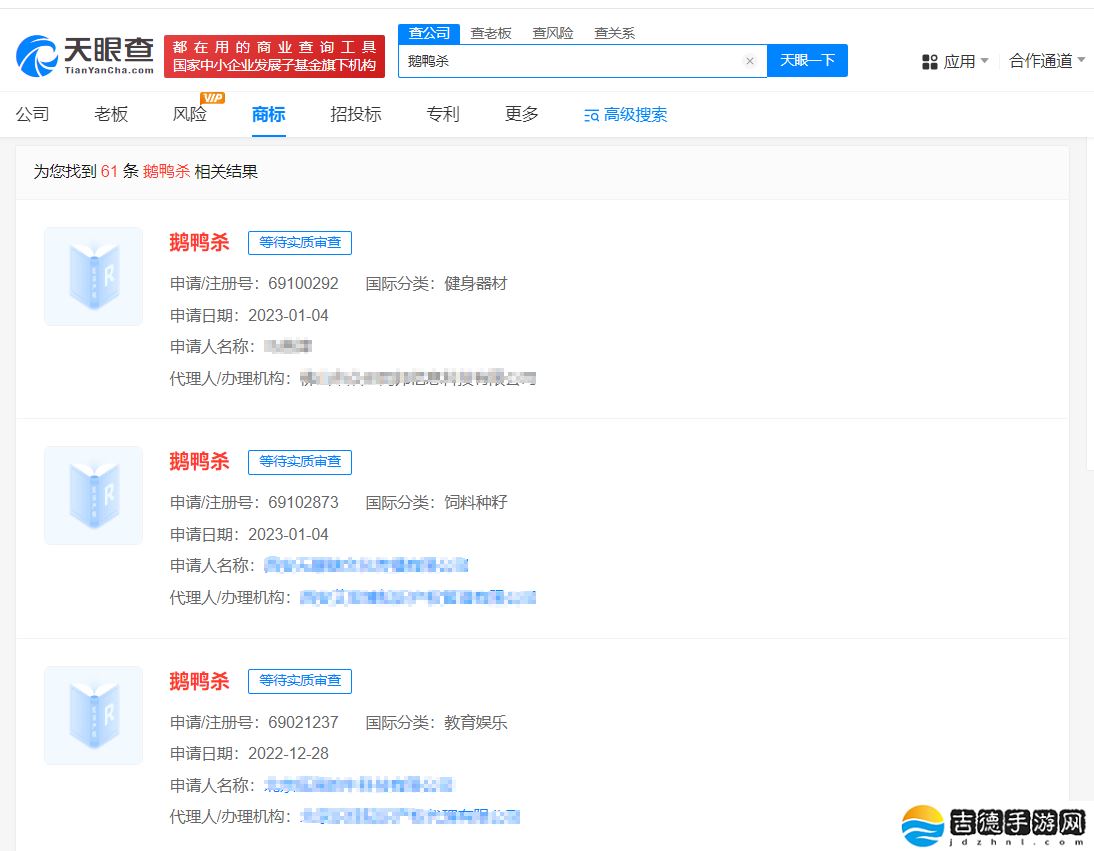
Task: Select the 查老板 search mode tab
Action: 491,33
